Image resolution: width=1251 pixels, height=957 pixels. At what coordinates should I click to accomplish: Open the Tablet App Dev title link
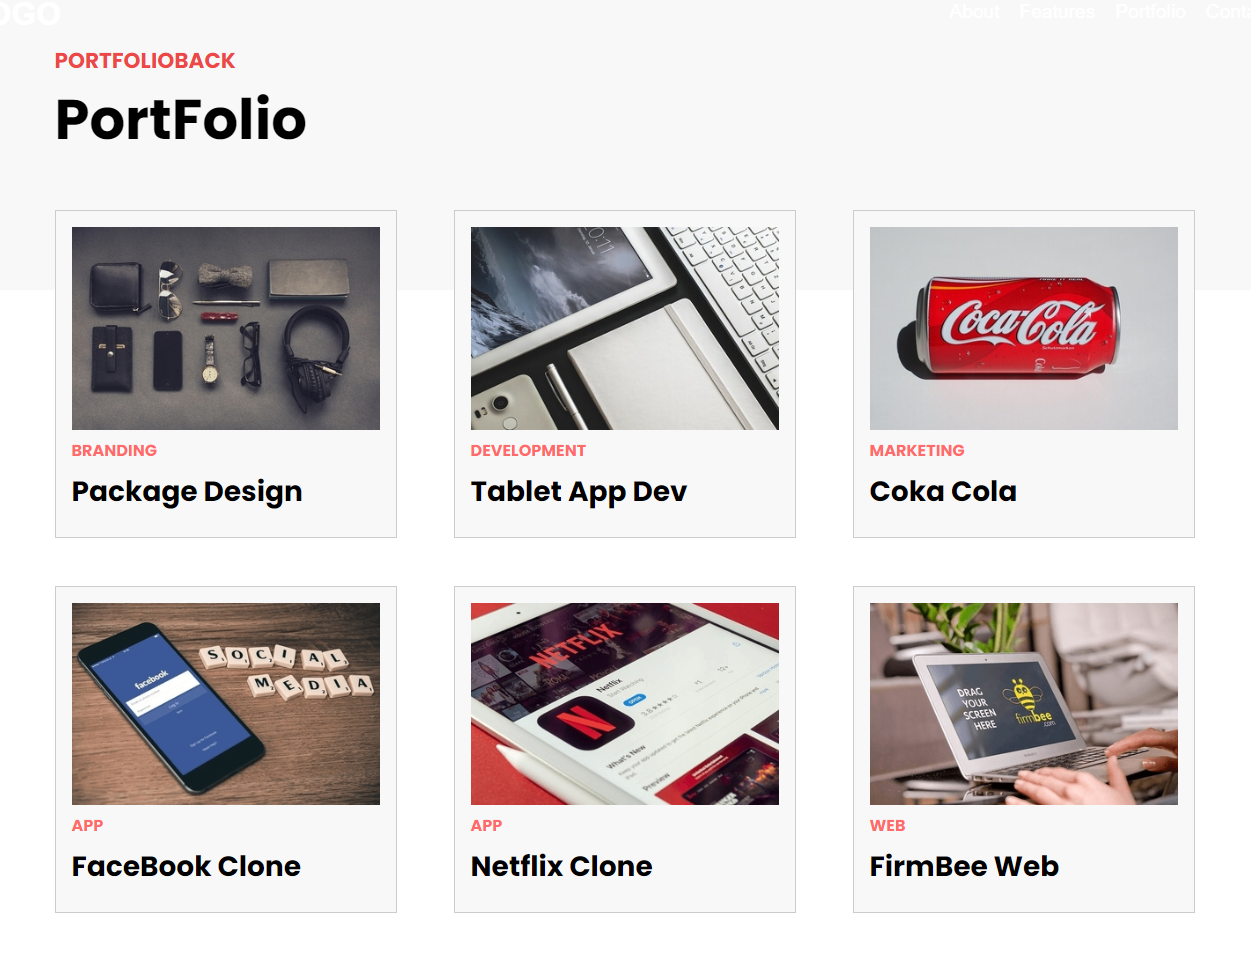tap(579, 492)
